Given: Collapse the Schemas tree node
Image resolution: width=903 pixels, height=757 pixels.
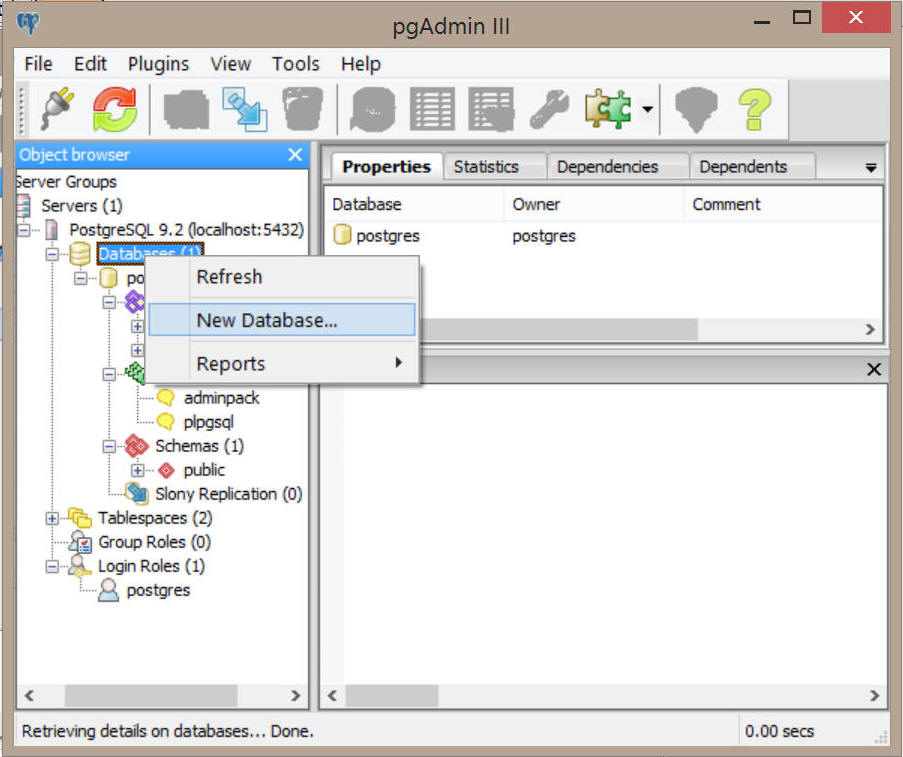Looking at the screenshot, I should click(x=109, y=446).
